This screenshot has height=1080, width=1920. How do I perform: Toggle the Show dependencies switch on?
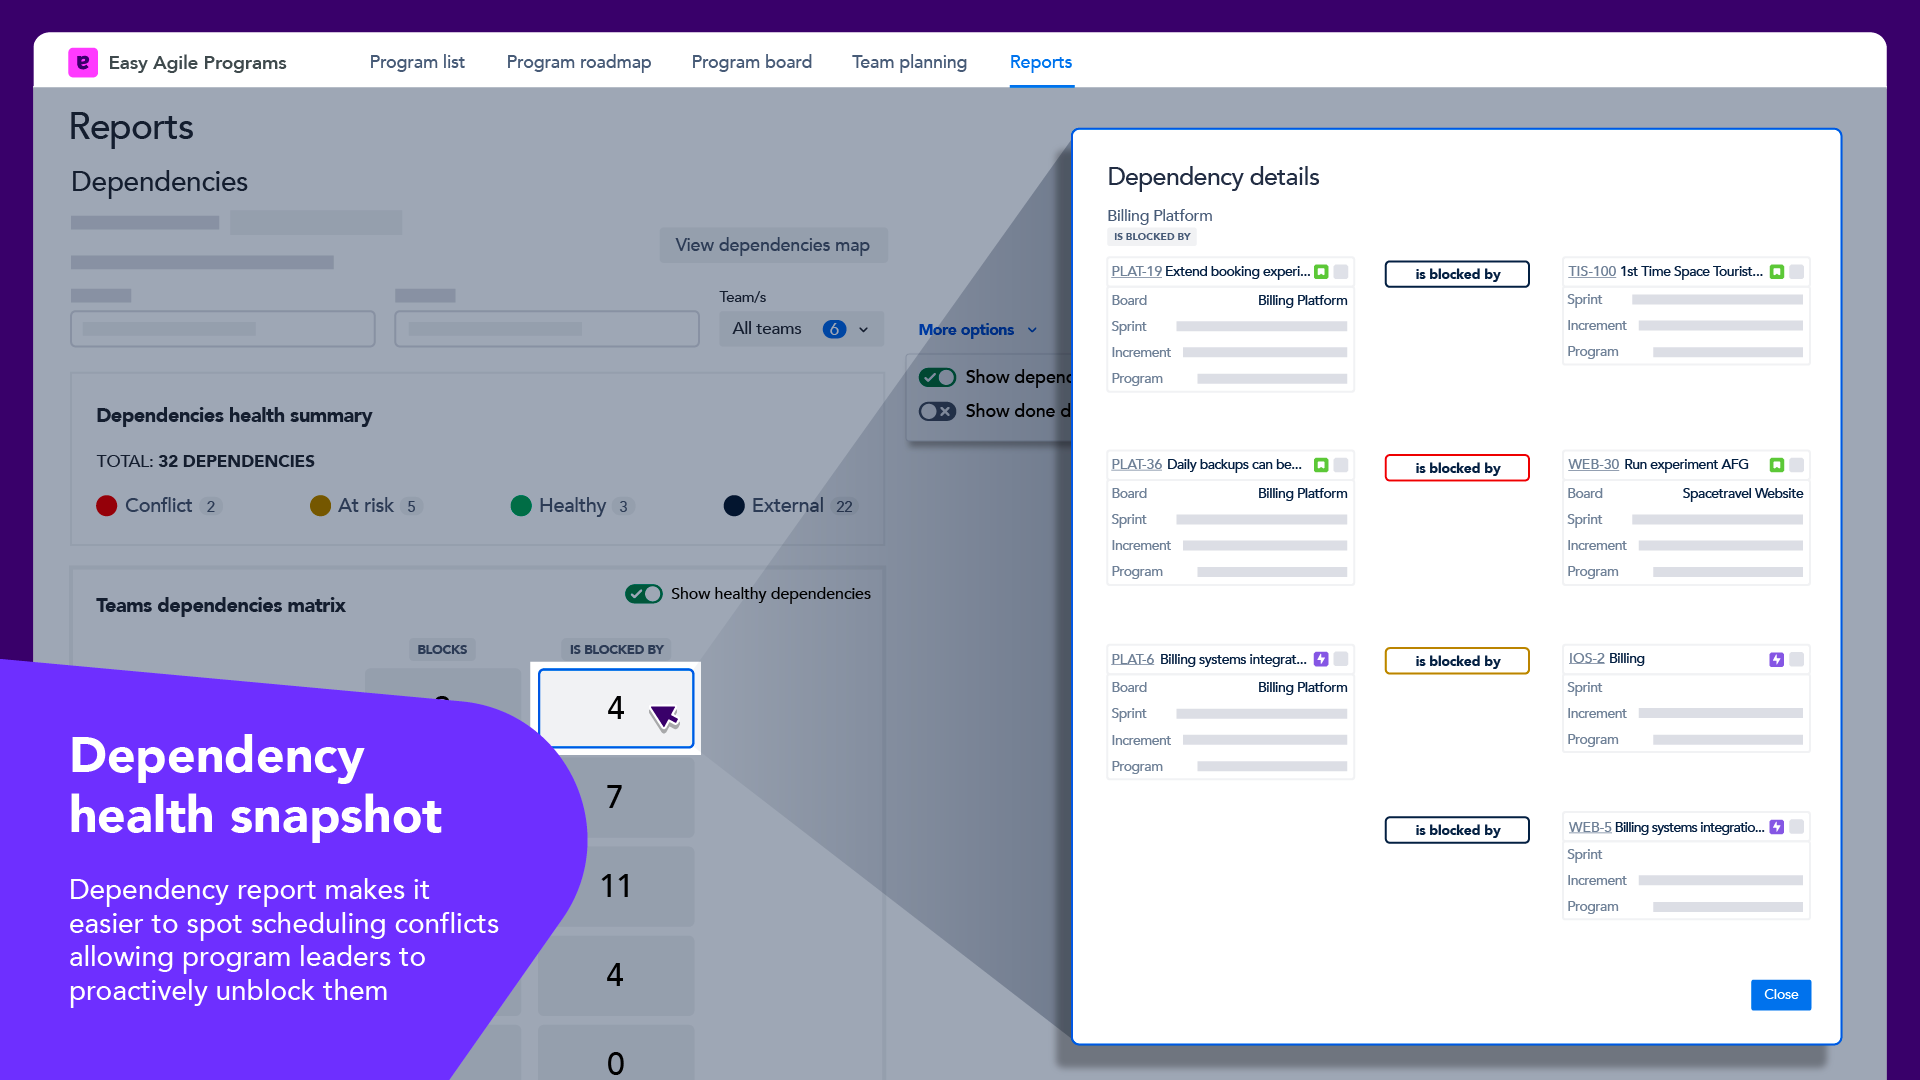point(938,377)
